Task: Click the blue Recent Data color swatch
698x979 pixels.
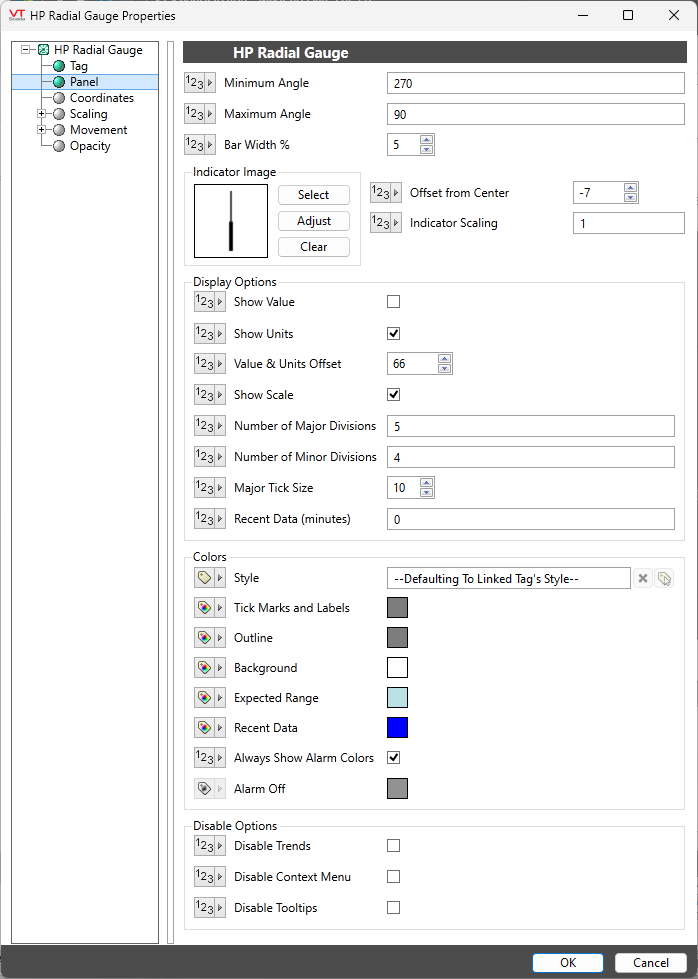Action: (x=397, y=728)
